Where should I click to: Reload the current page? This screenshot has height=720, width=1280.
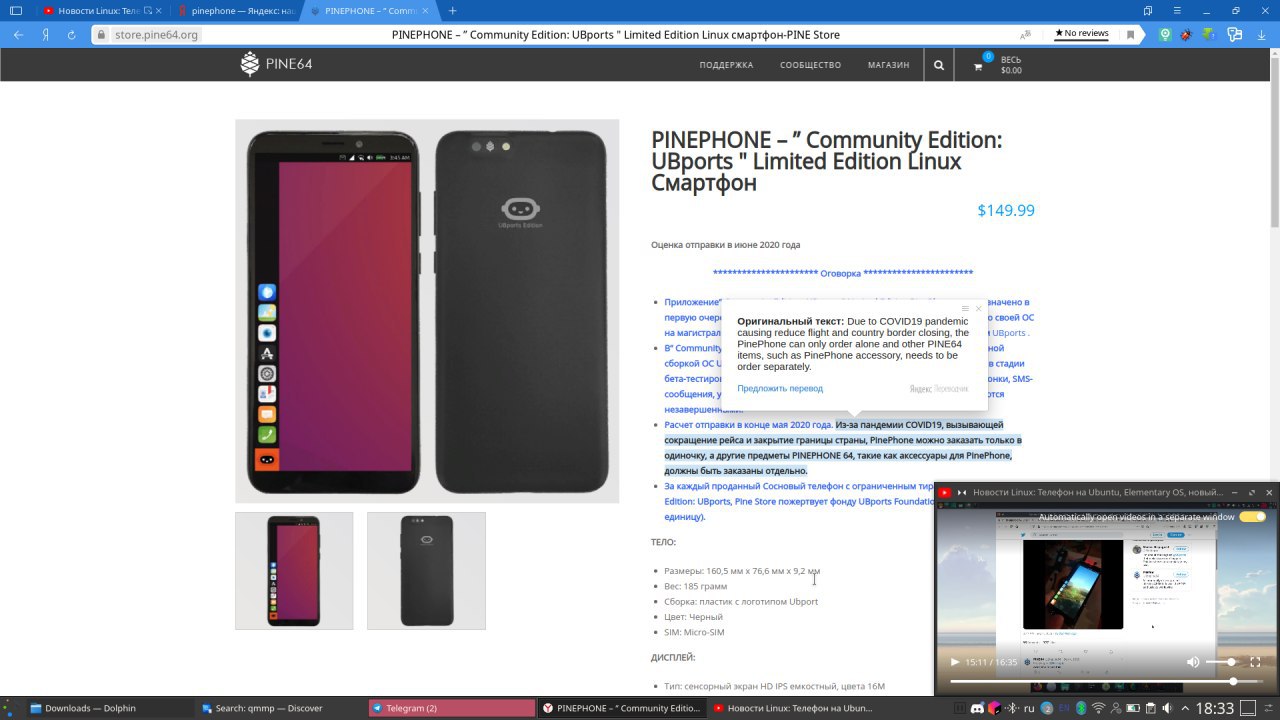pos(72,34)
